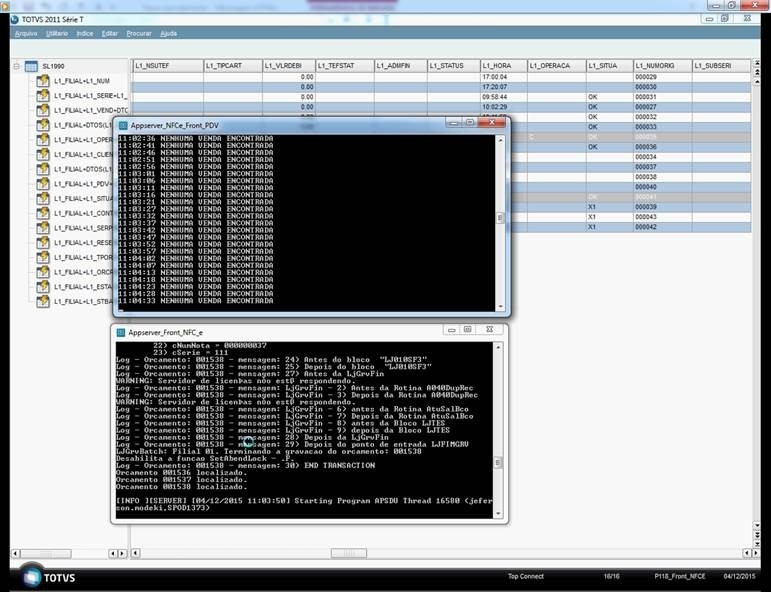The image size is (771, 592).
Task: Click scrollbar thumb in Appserver_NFCe_Front_PDV console
Action: (x=501, y=218)
